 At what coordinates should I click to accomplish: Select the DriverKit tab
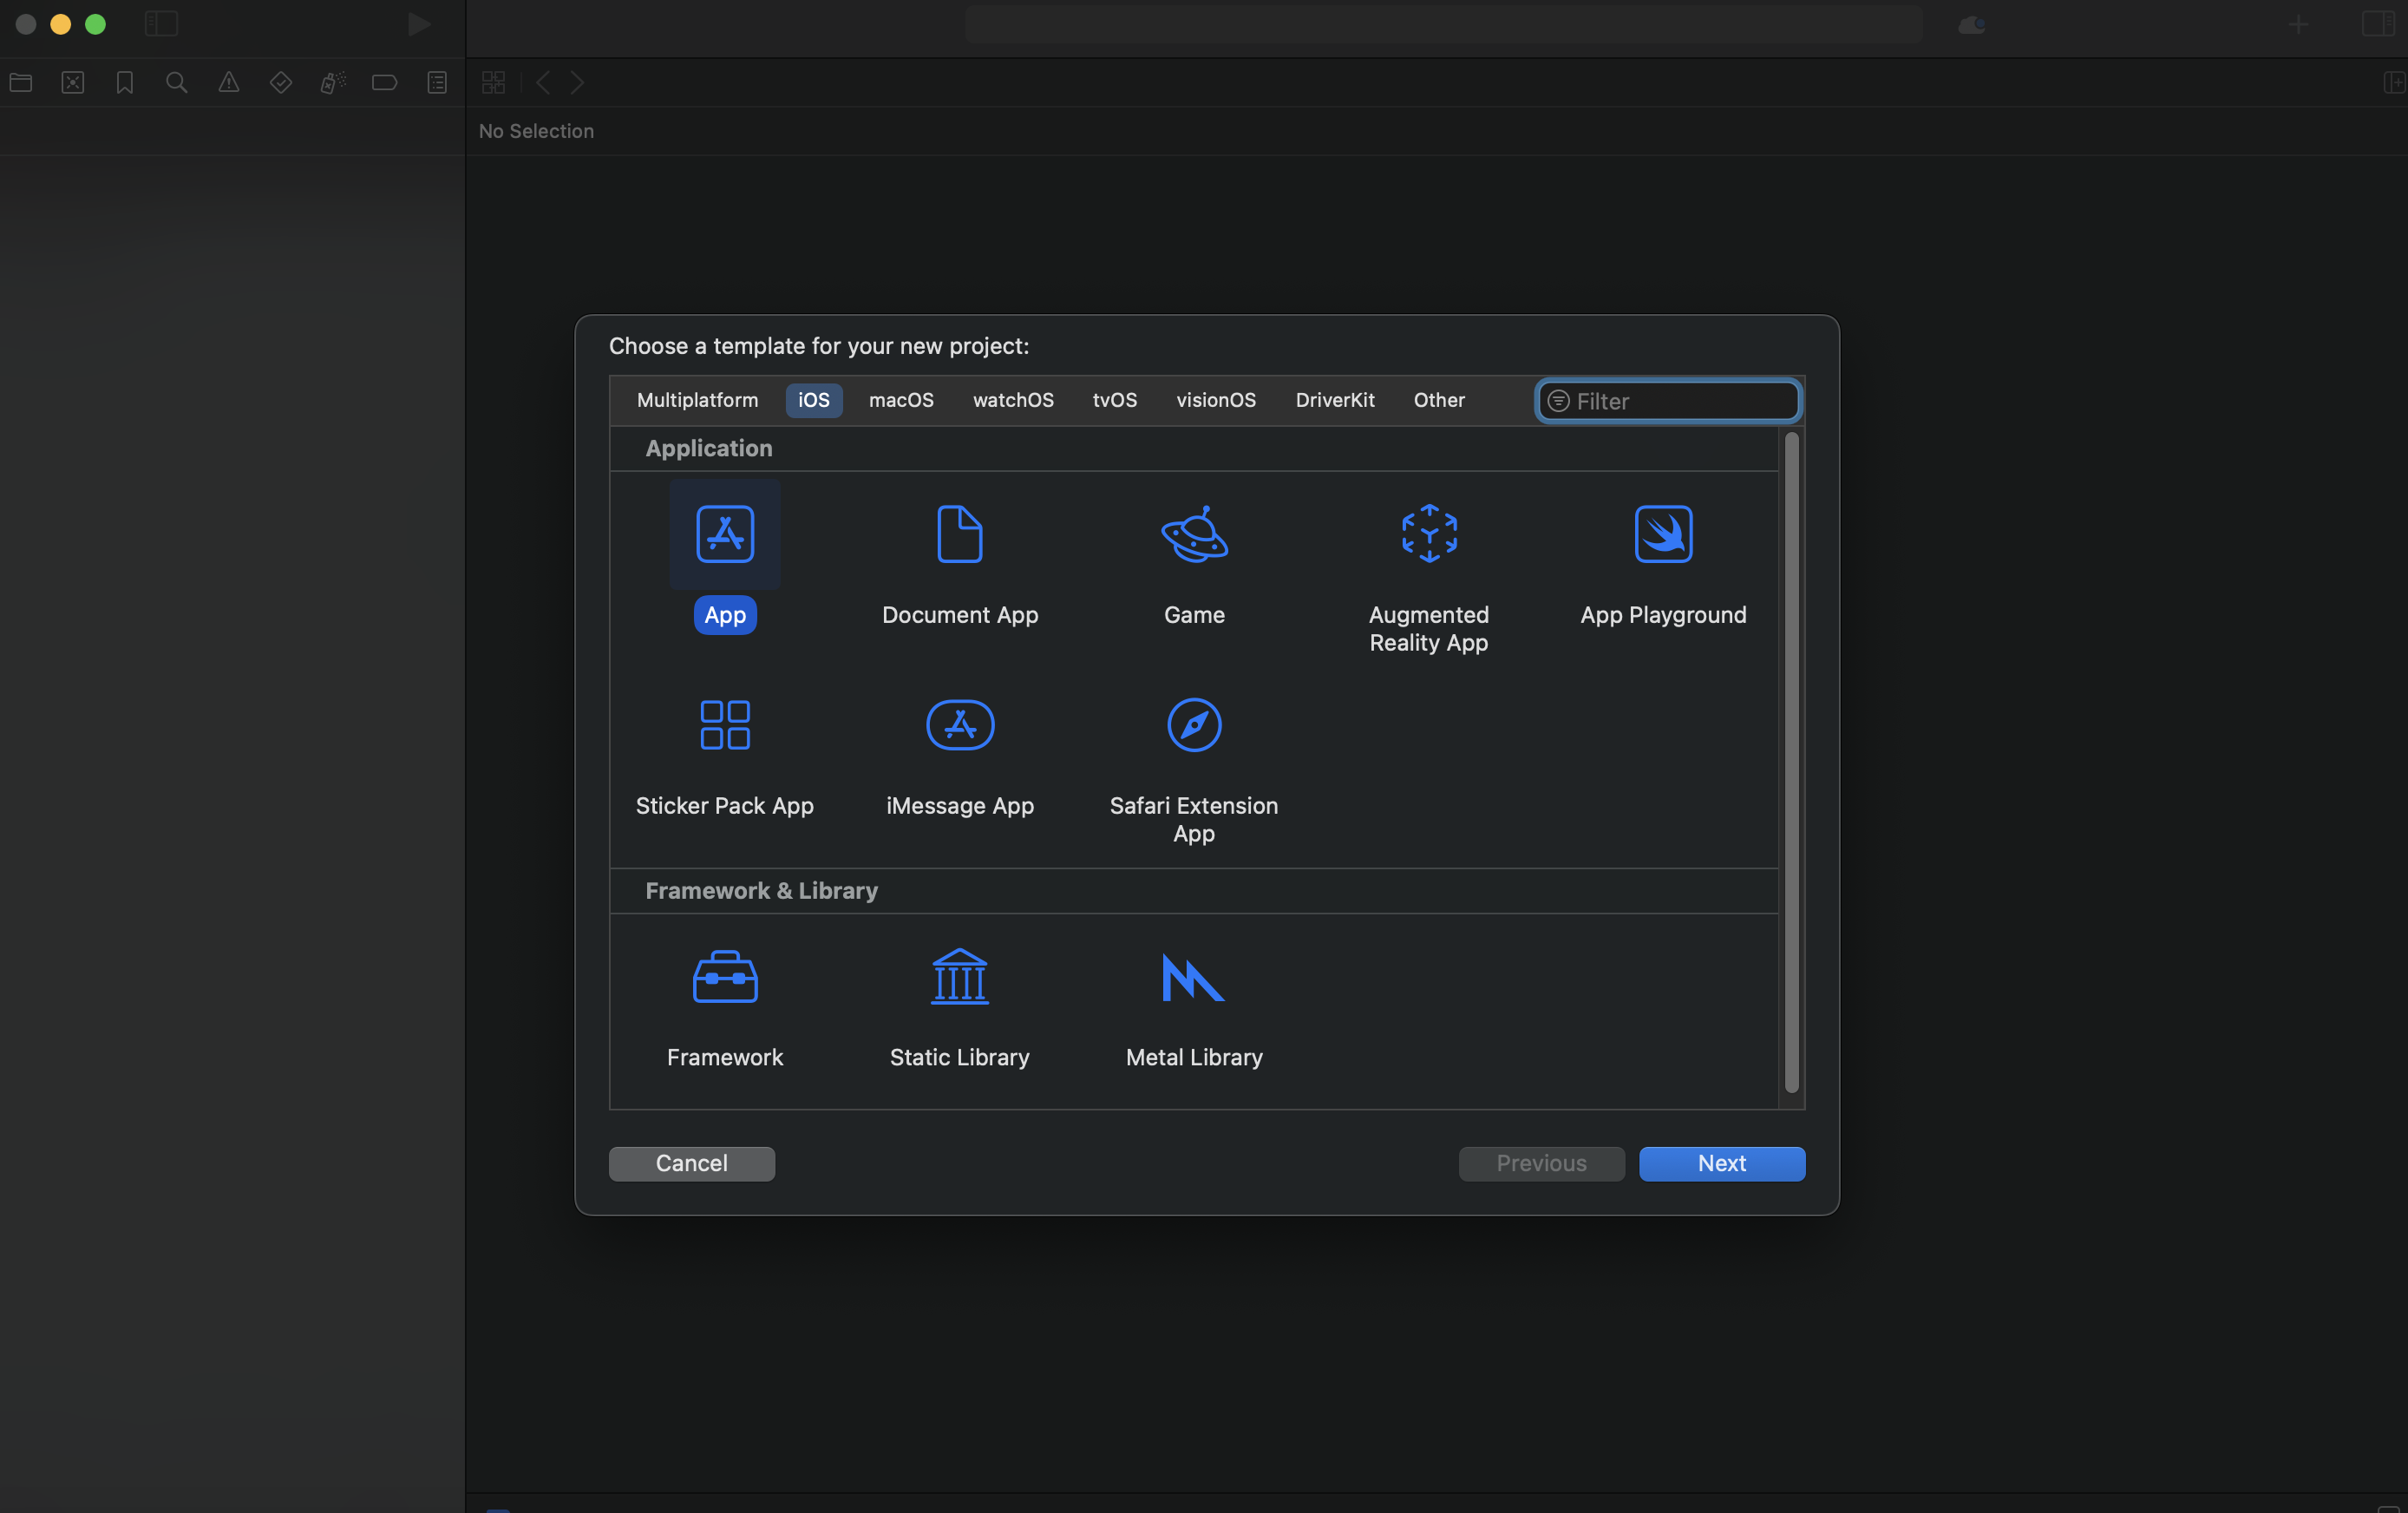(x=1334, y=400)
